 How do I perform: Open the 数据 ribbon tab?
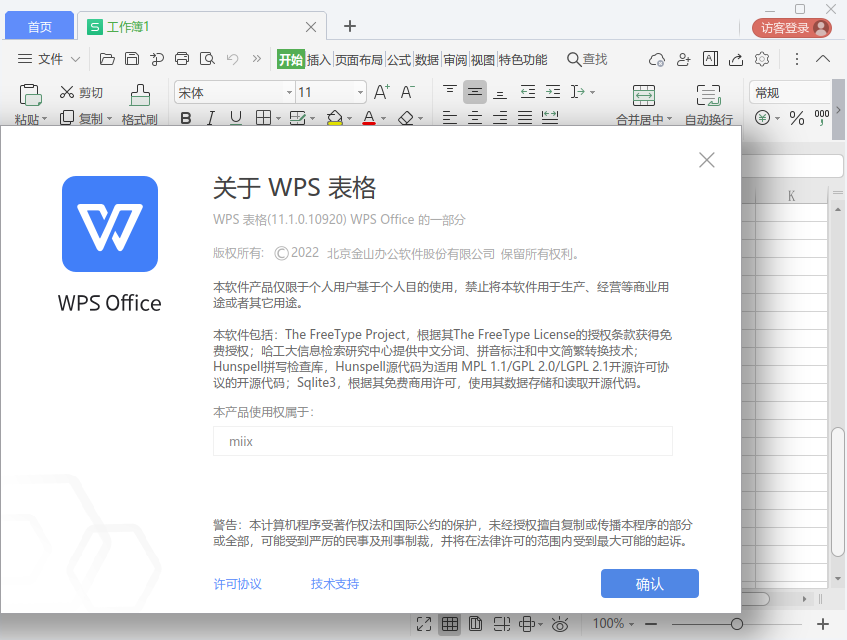coord(426,59)
